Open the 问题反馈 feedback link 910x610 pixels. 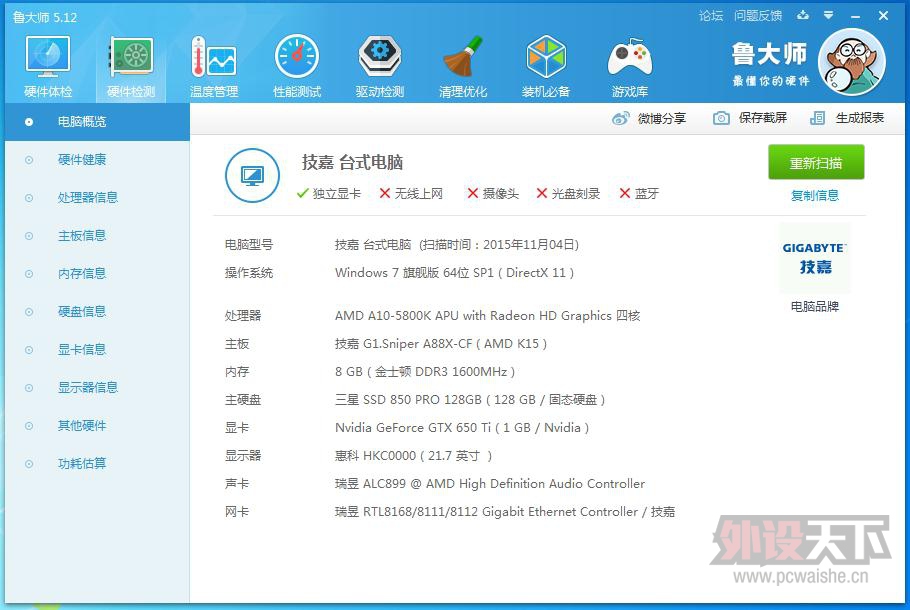click(x=758, y=16)
